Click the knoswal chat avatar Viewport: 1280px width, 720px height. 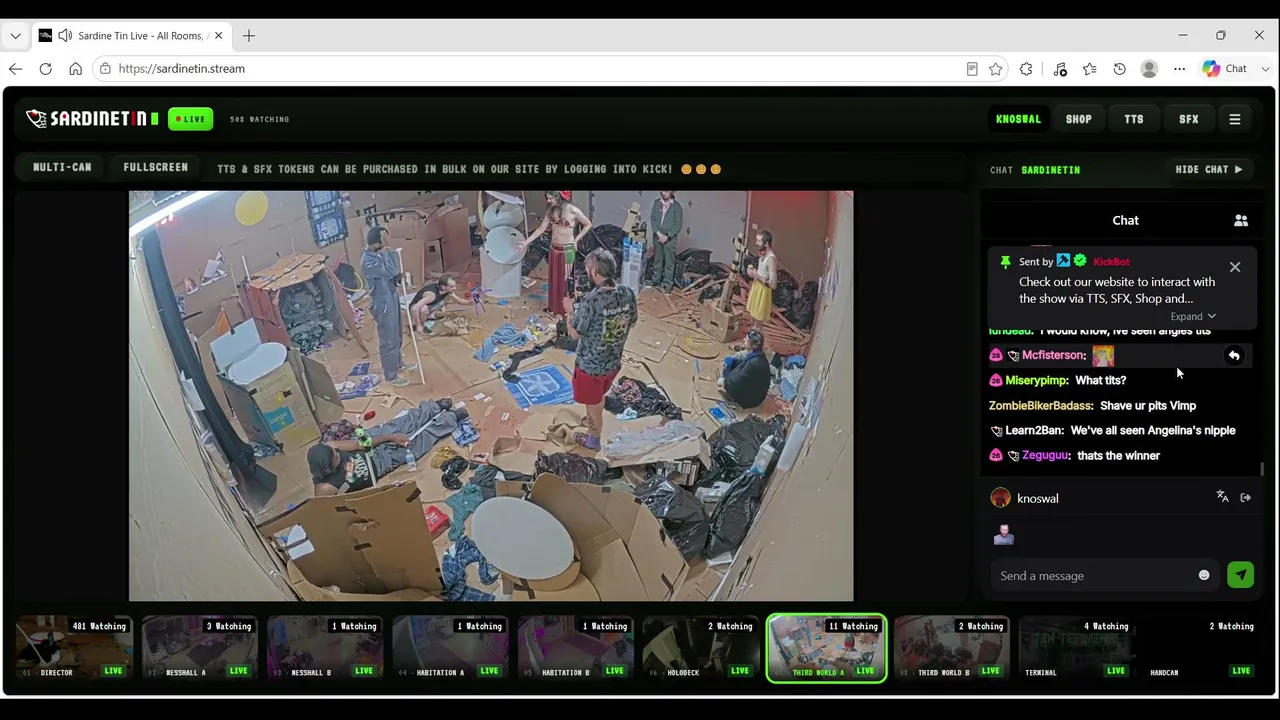tap(1000, 498)
